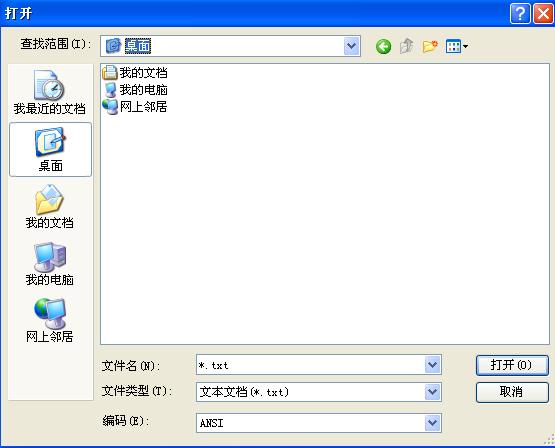Expand the 查找范围 location dropdown

[351, 46]
